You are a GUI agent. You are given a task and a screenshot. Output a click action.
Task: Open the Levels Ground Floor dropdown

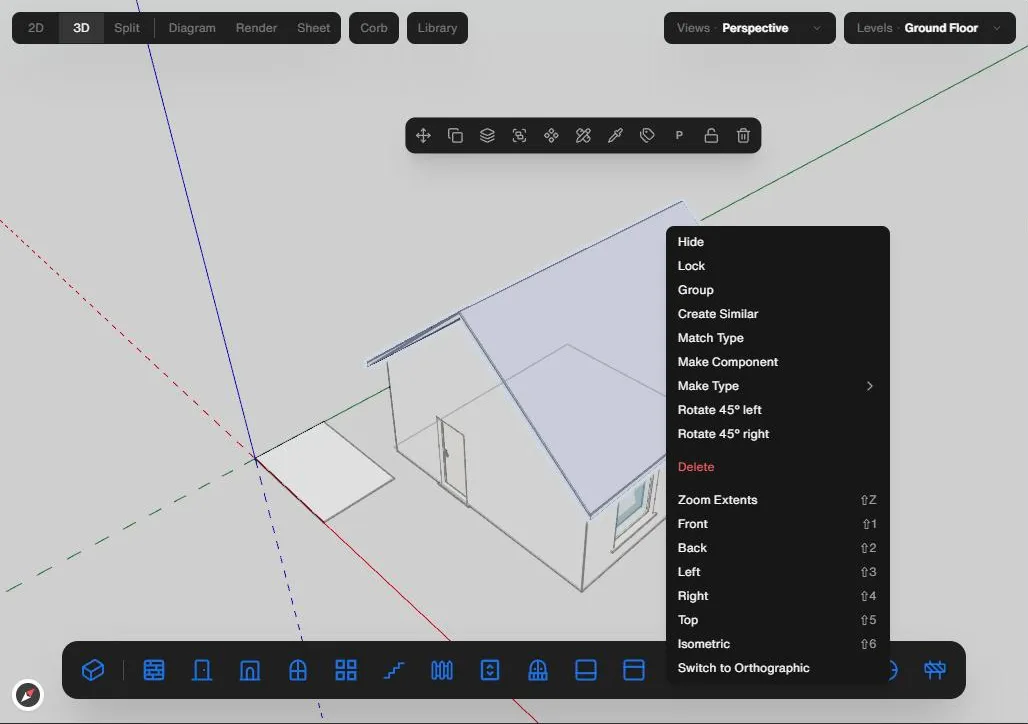(930, 28)
